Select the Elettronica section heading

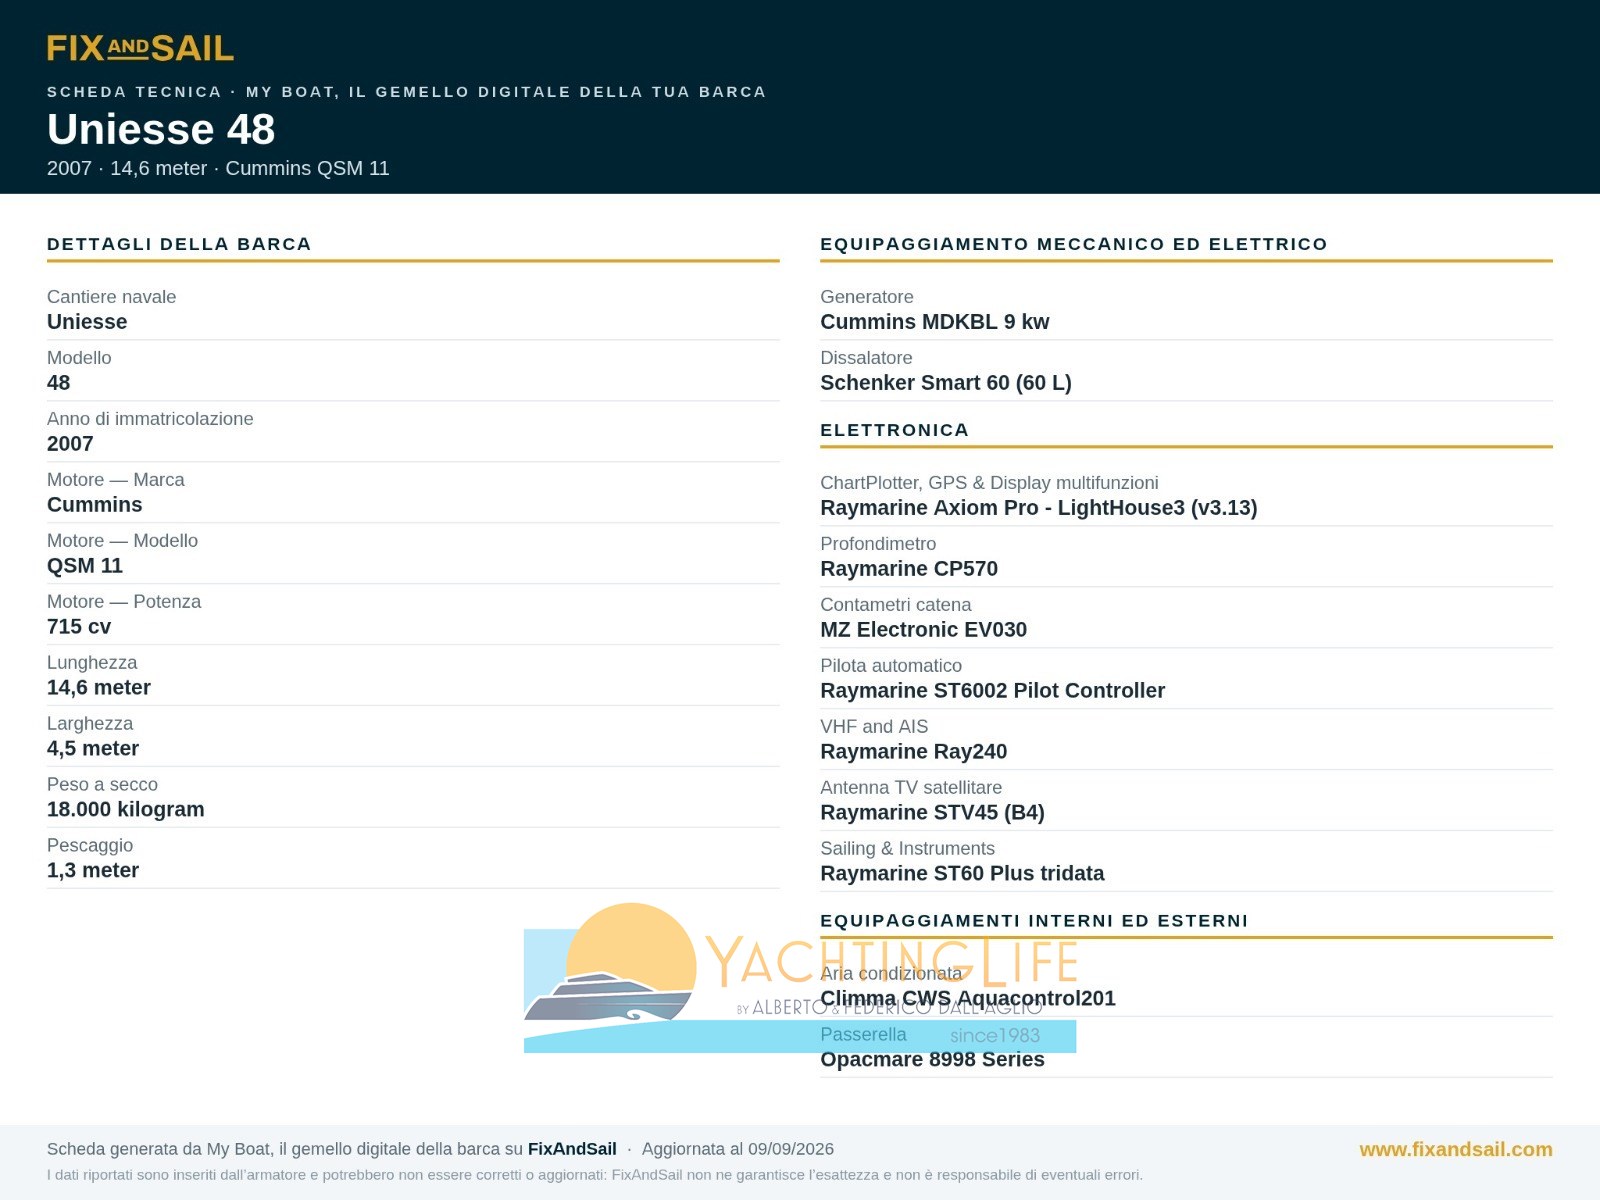click(x=894, y=430)
